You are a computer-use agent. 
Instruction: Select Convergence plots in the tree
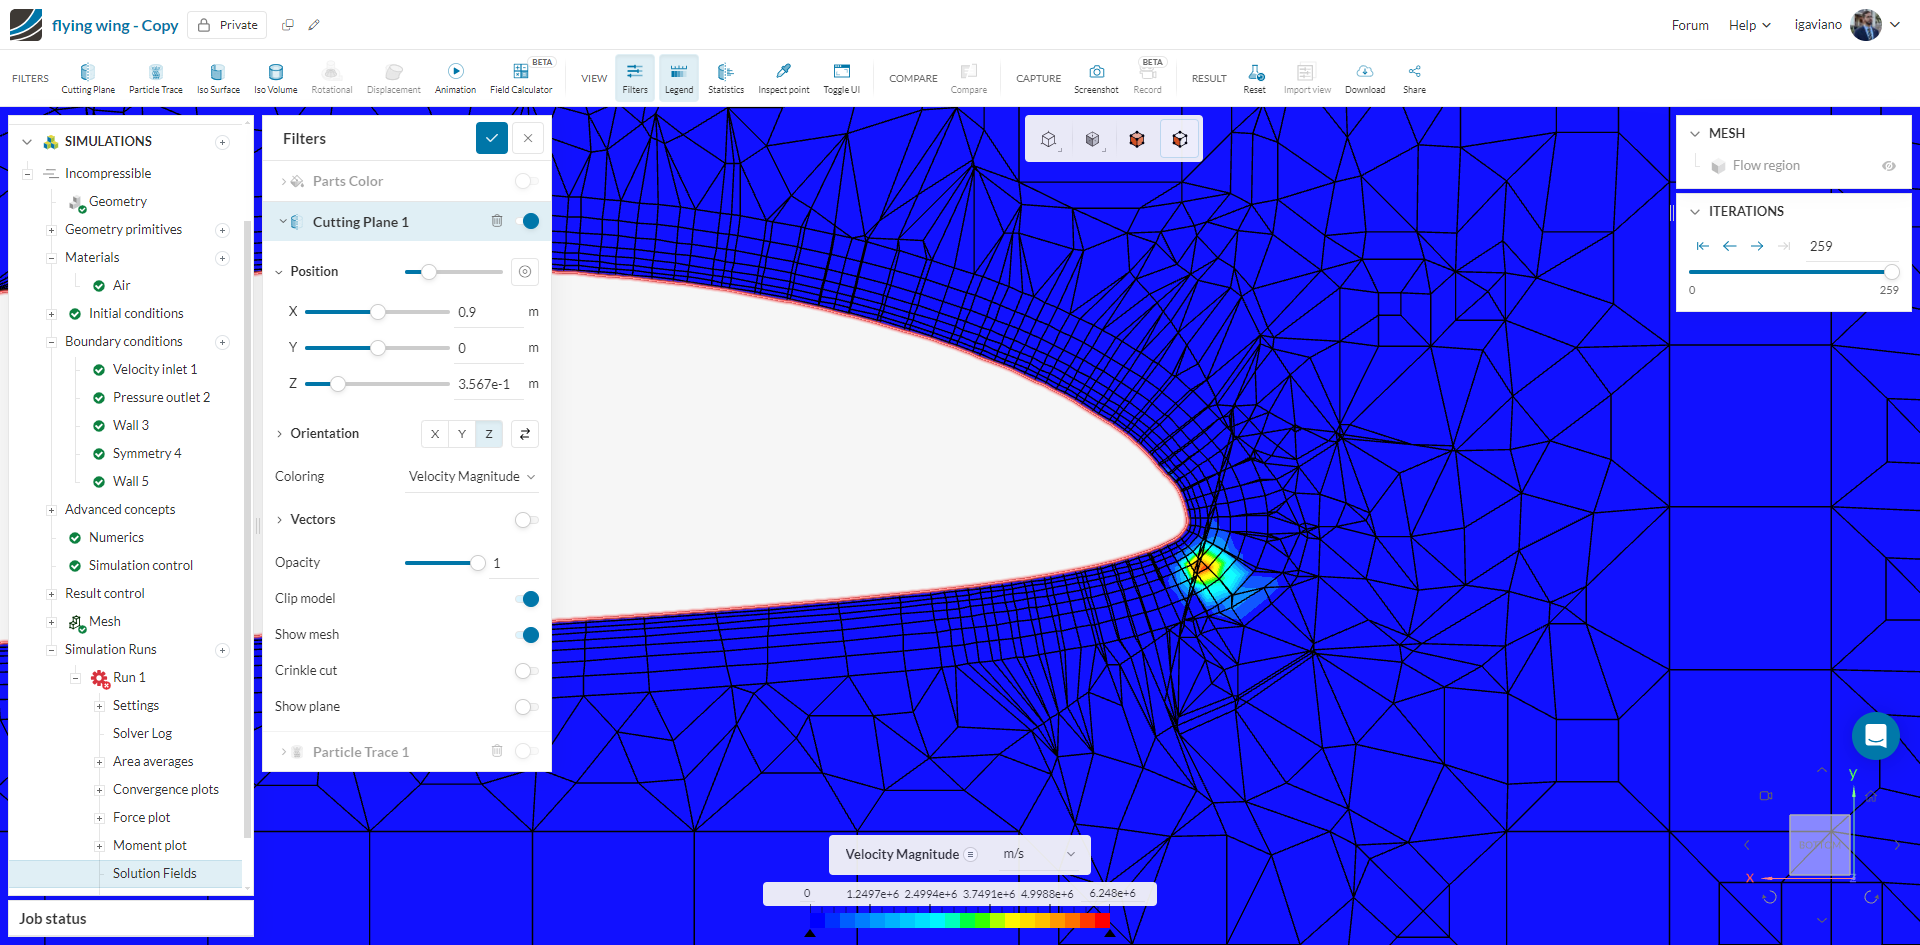pyautogui.click(x=166, y=789)
